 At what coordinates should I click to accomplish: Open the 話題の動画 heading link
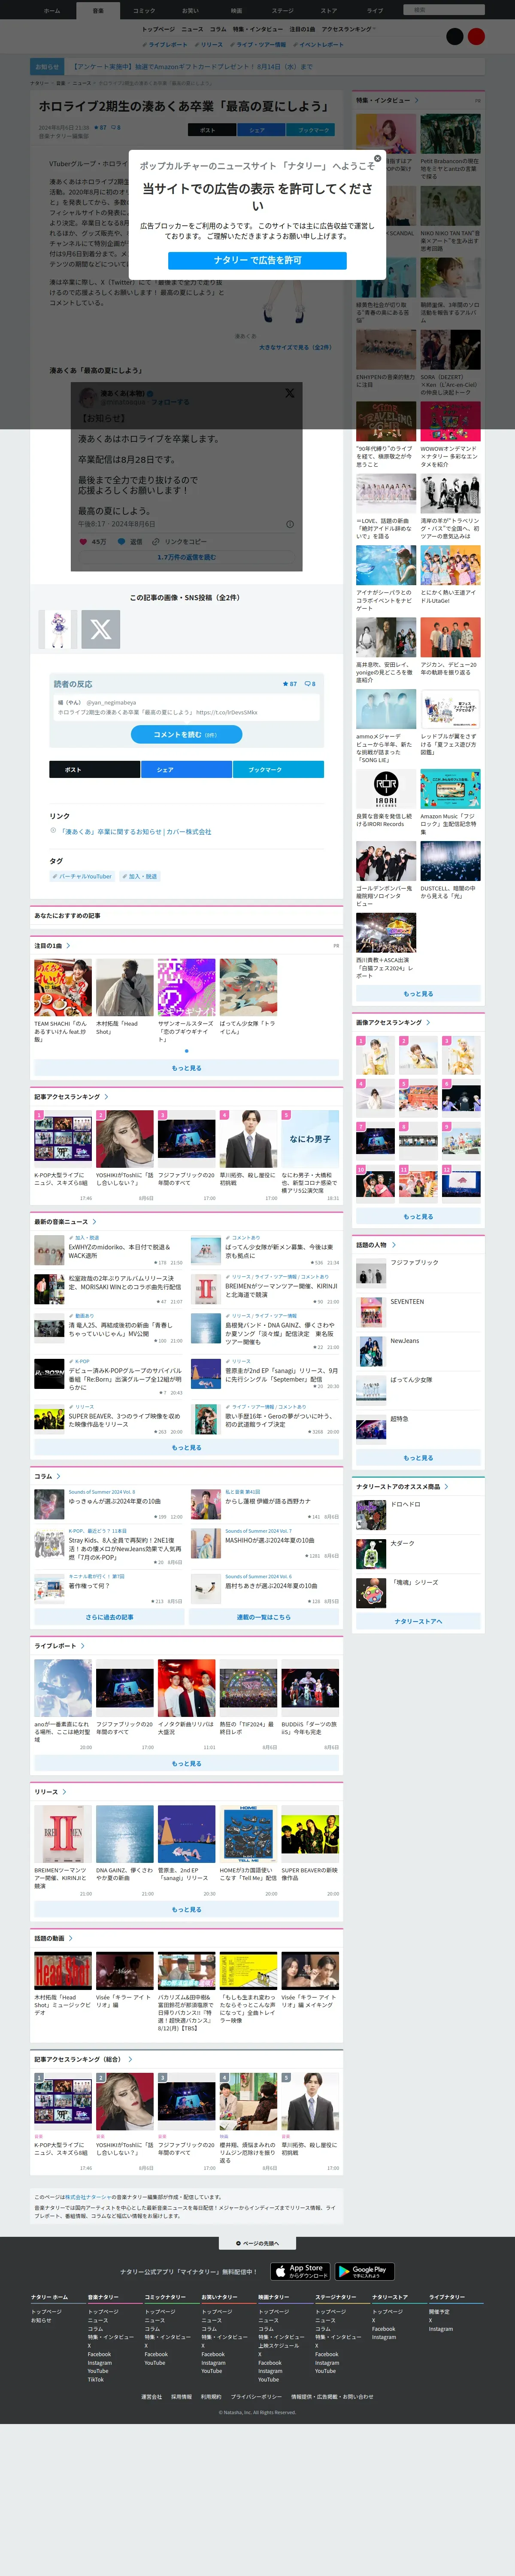(52, 1938)
